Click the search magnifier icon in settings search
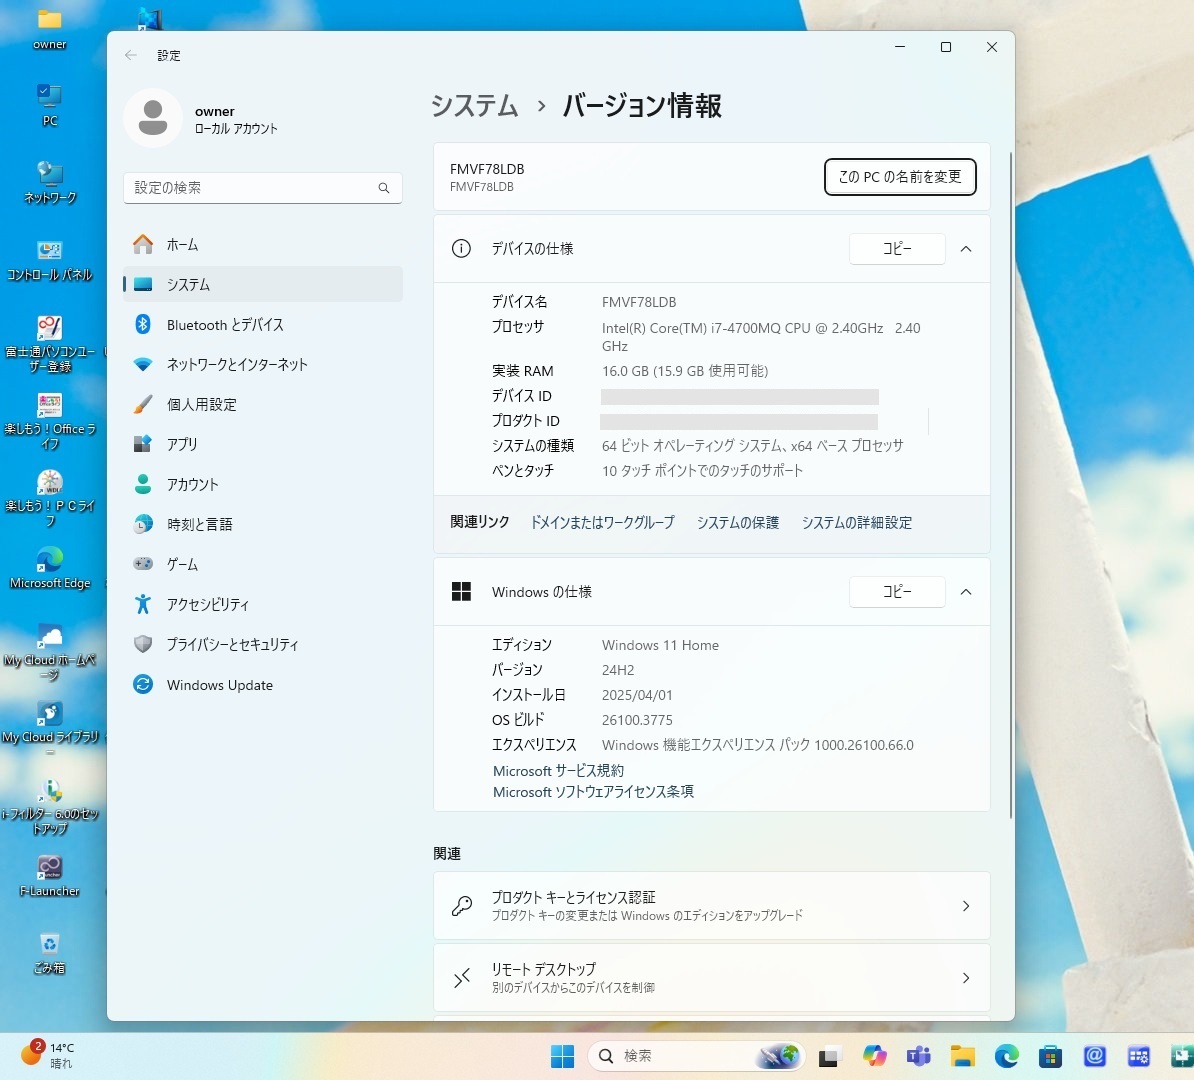The height and width of the screenshot is (1080, 1194). point(384,188)
